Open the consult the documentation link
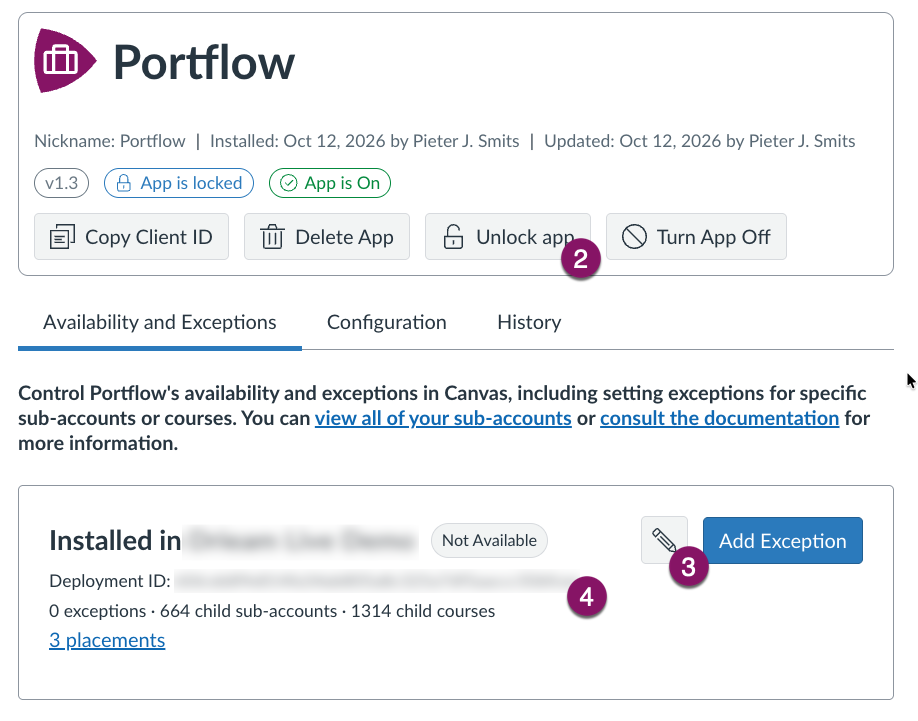Screen dimensions: 918x721 [x=720, y=418]
